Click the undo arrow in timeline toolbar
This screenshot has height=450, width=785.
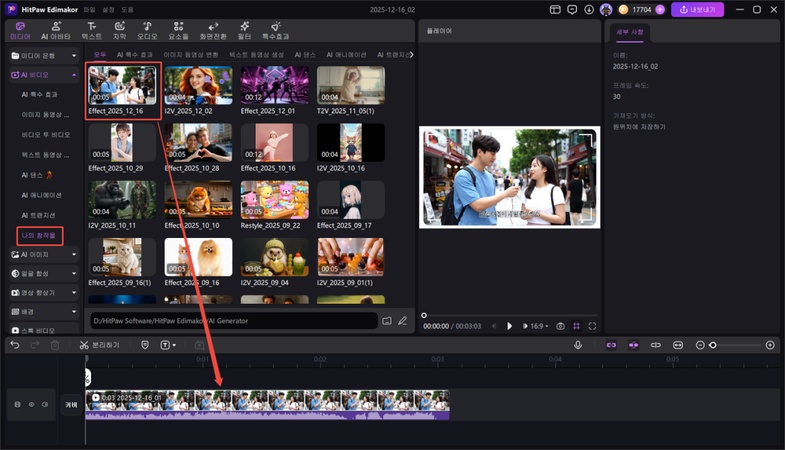pyautogui.click(x=15, y=345)
